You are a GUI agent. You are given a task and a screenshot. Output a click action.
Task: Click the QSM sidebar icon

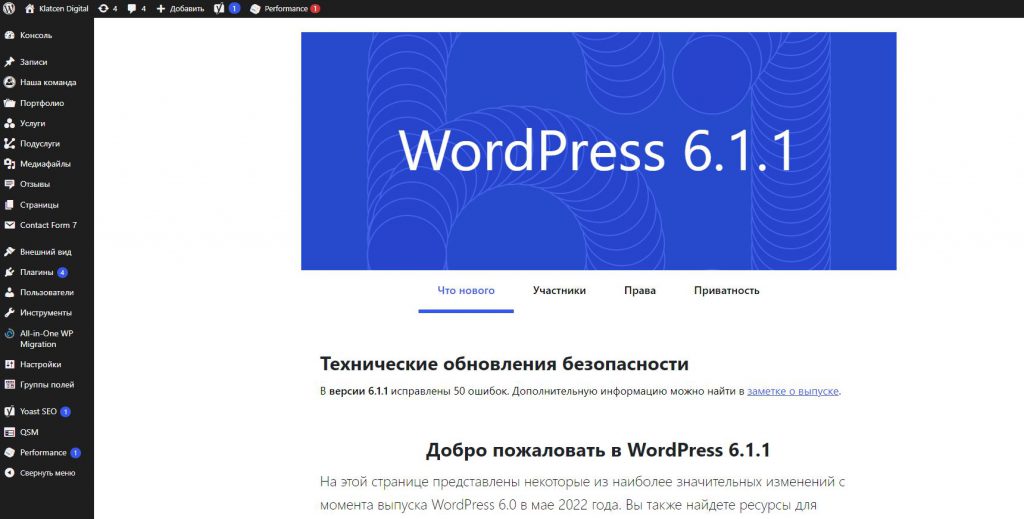click(x=9, y=432)
